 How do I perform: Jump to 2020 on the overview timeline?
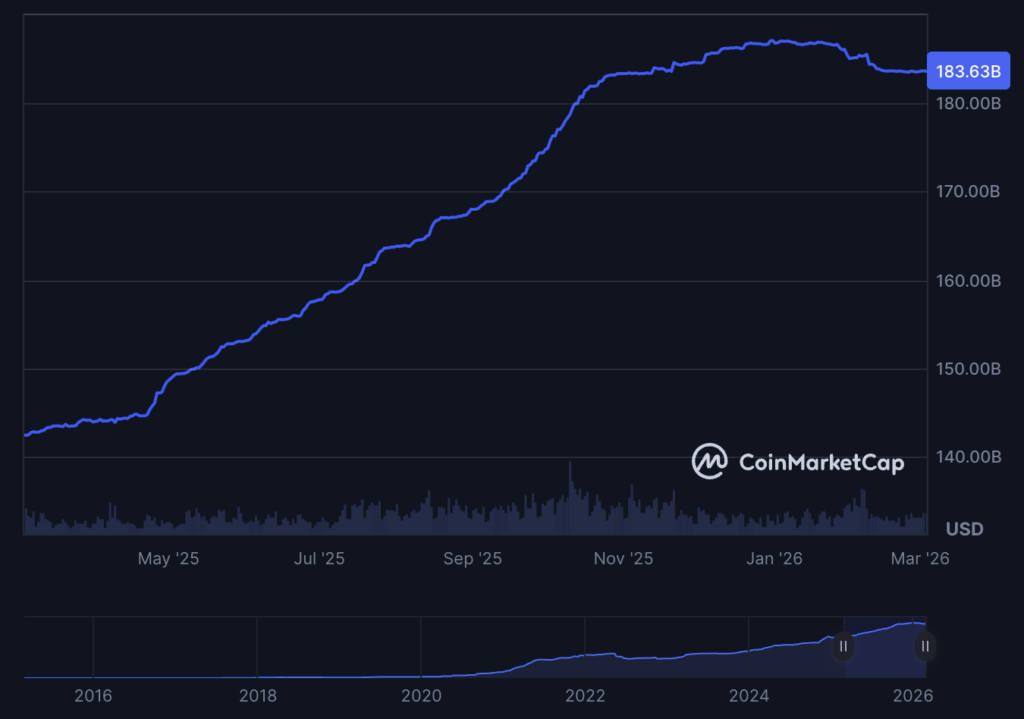point(421,695)
